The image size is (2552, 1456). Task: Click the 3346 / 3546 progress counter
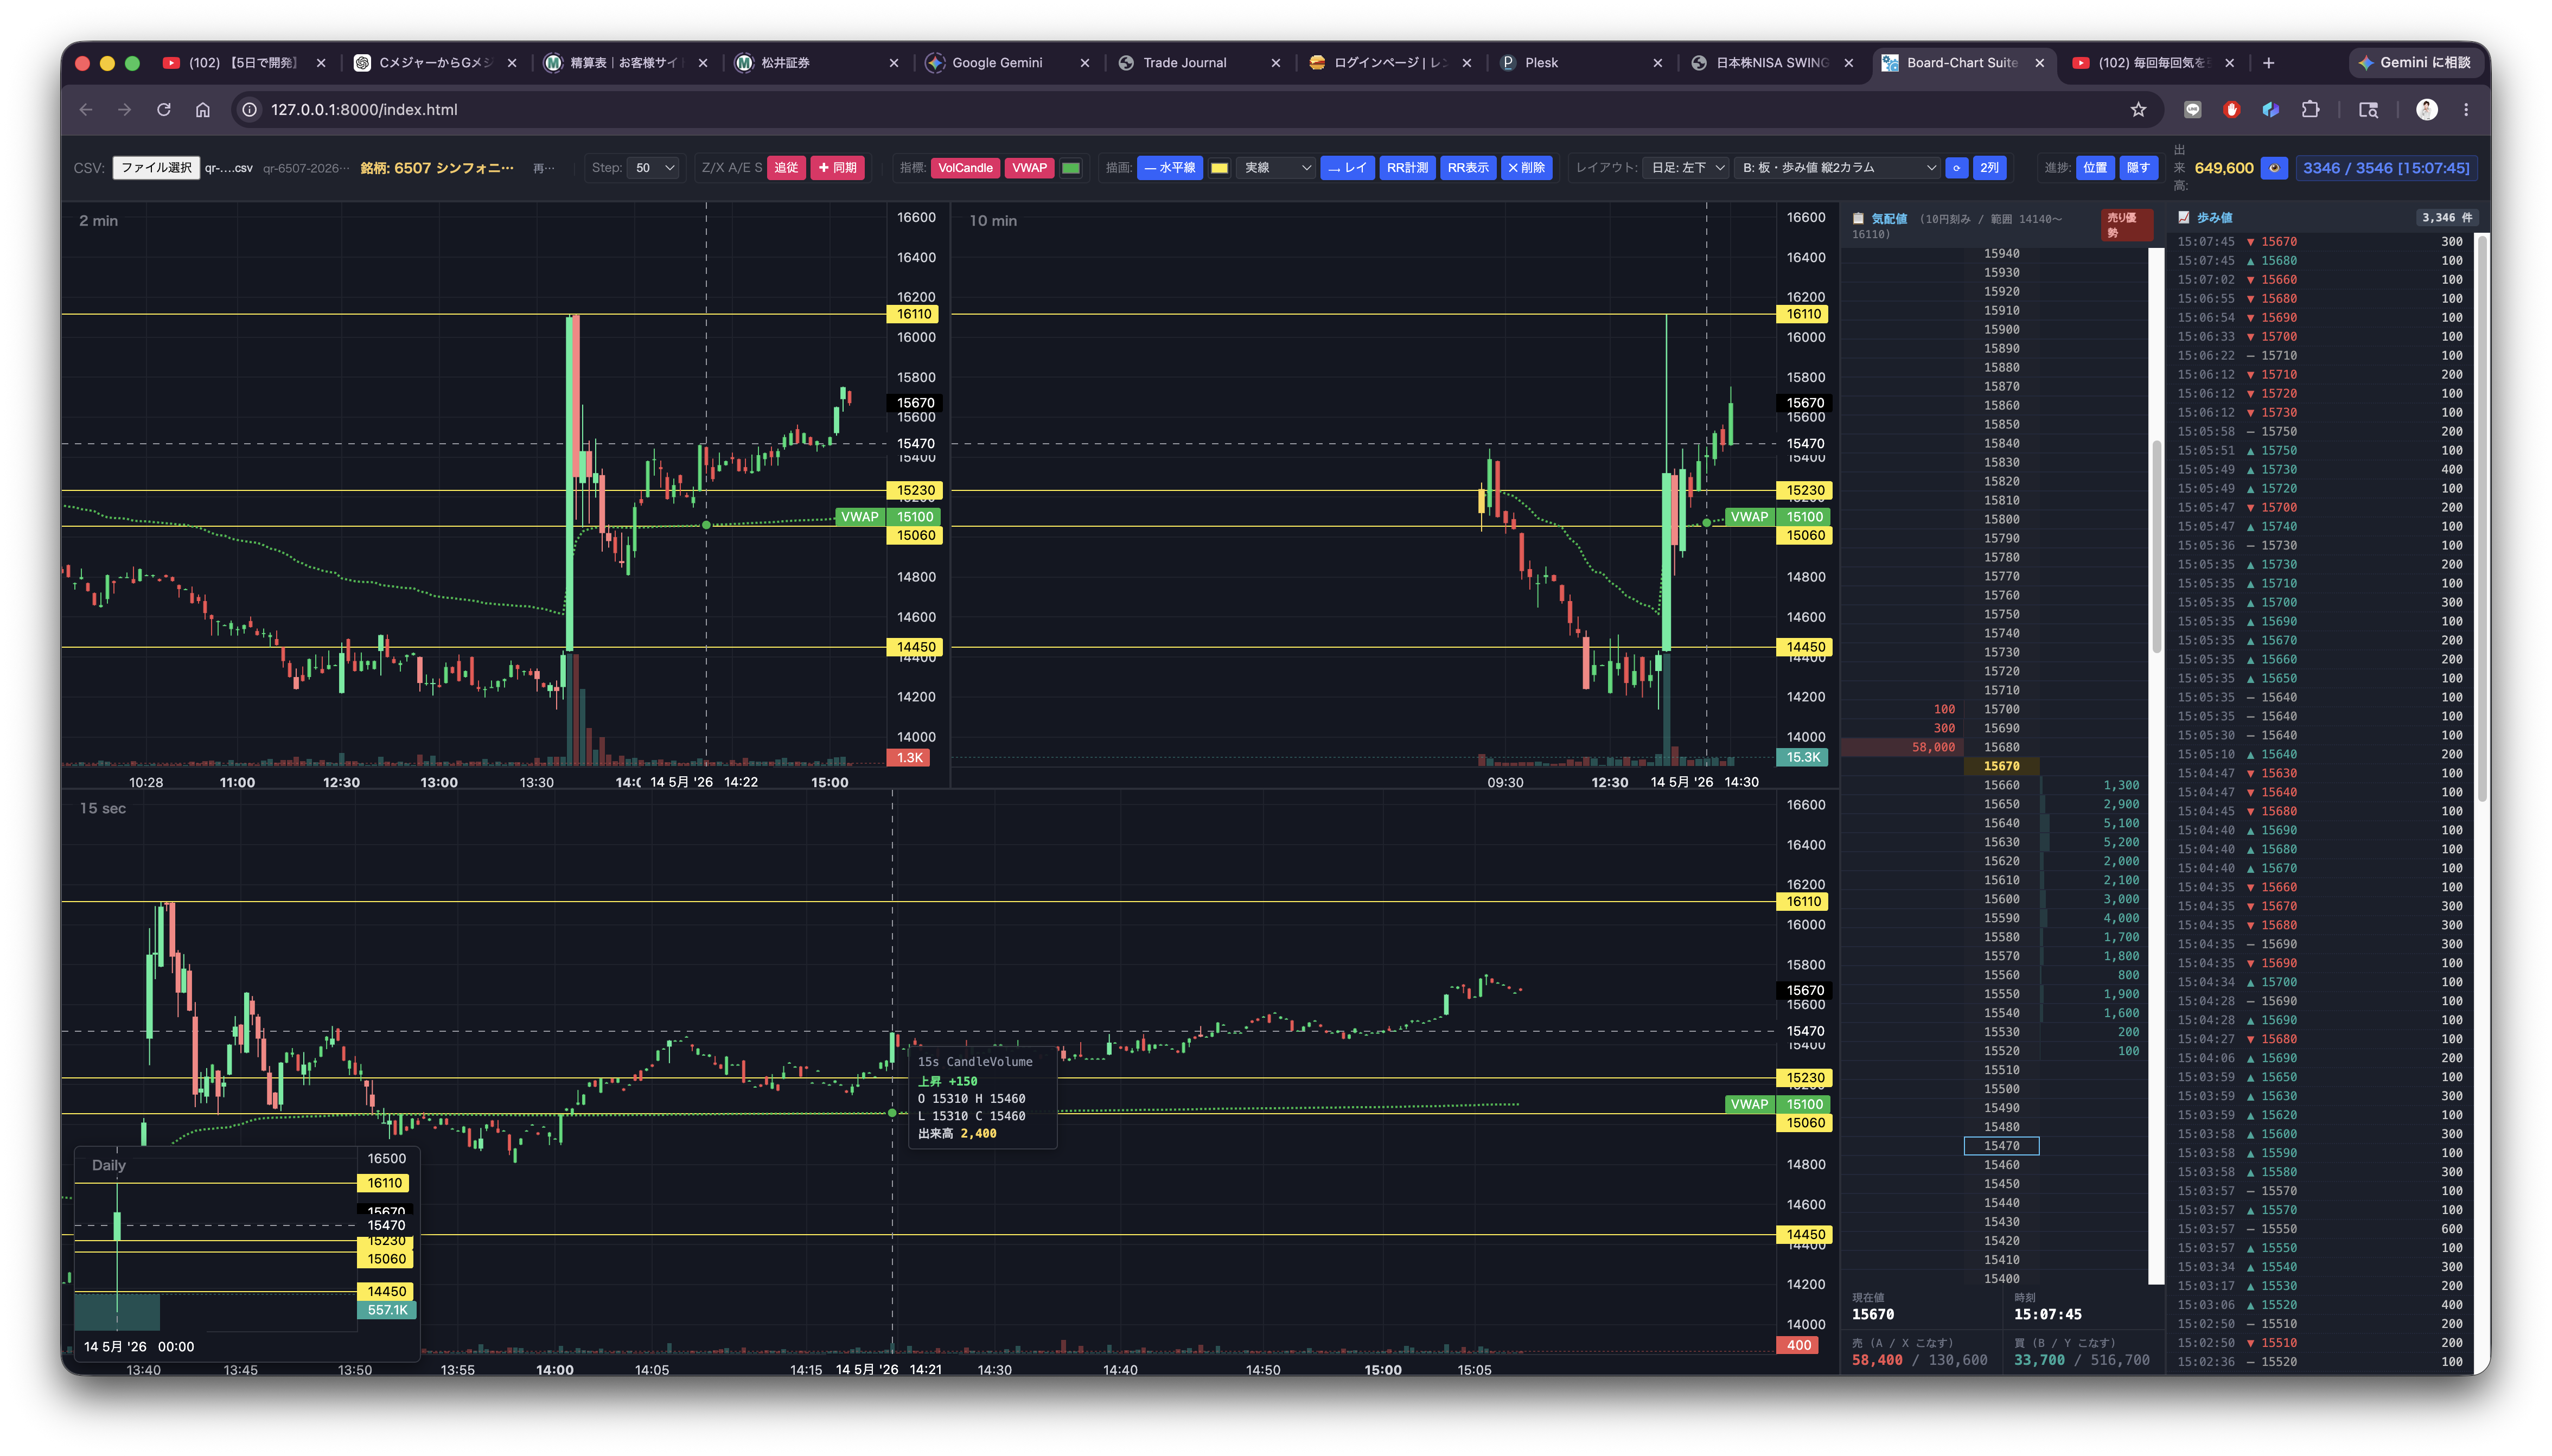(2386, 168)
